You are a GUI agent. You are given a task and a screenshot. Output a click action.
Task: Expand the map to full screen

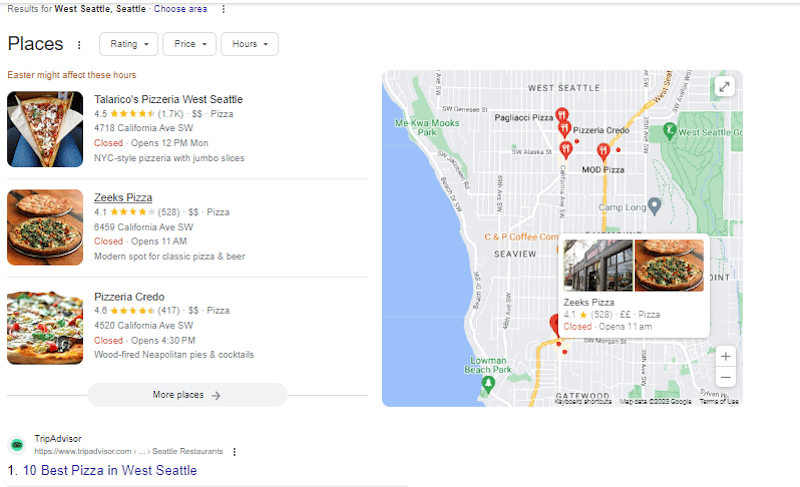725,87
